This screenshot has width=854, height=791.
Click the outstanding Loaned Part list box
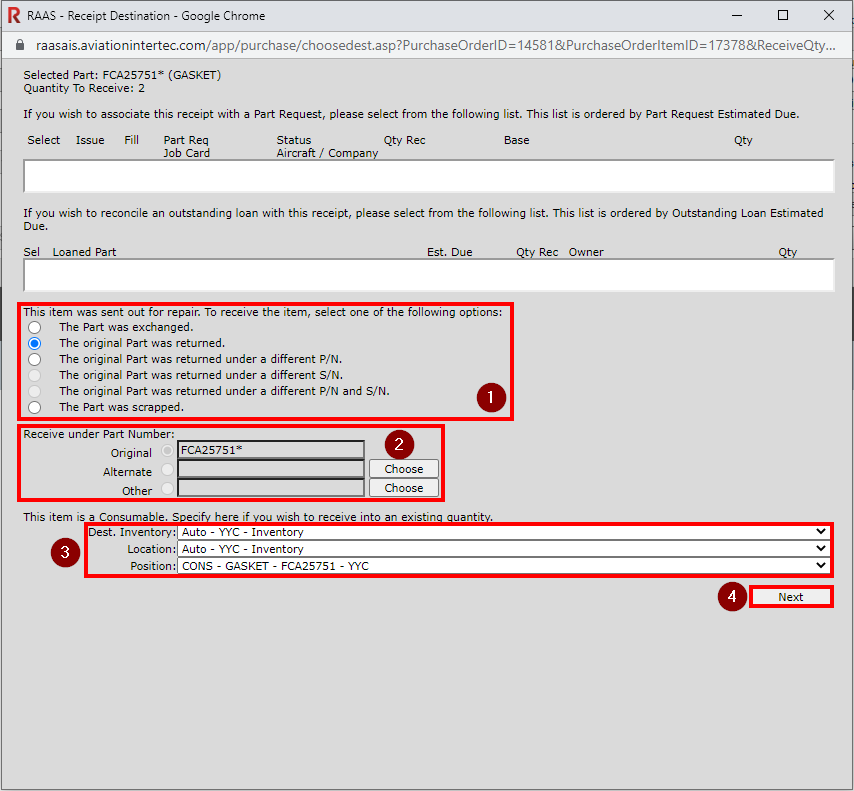point(428,275)
